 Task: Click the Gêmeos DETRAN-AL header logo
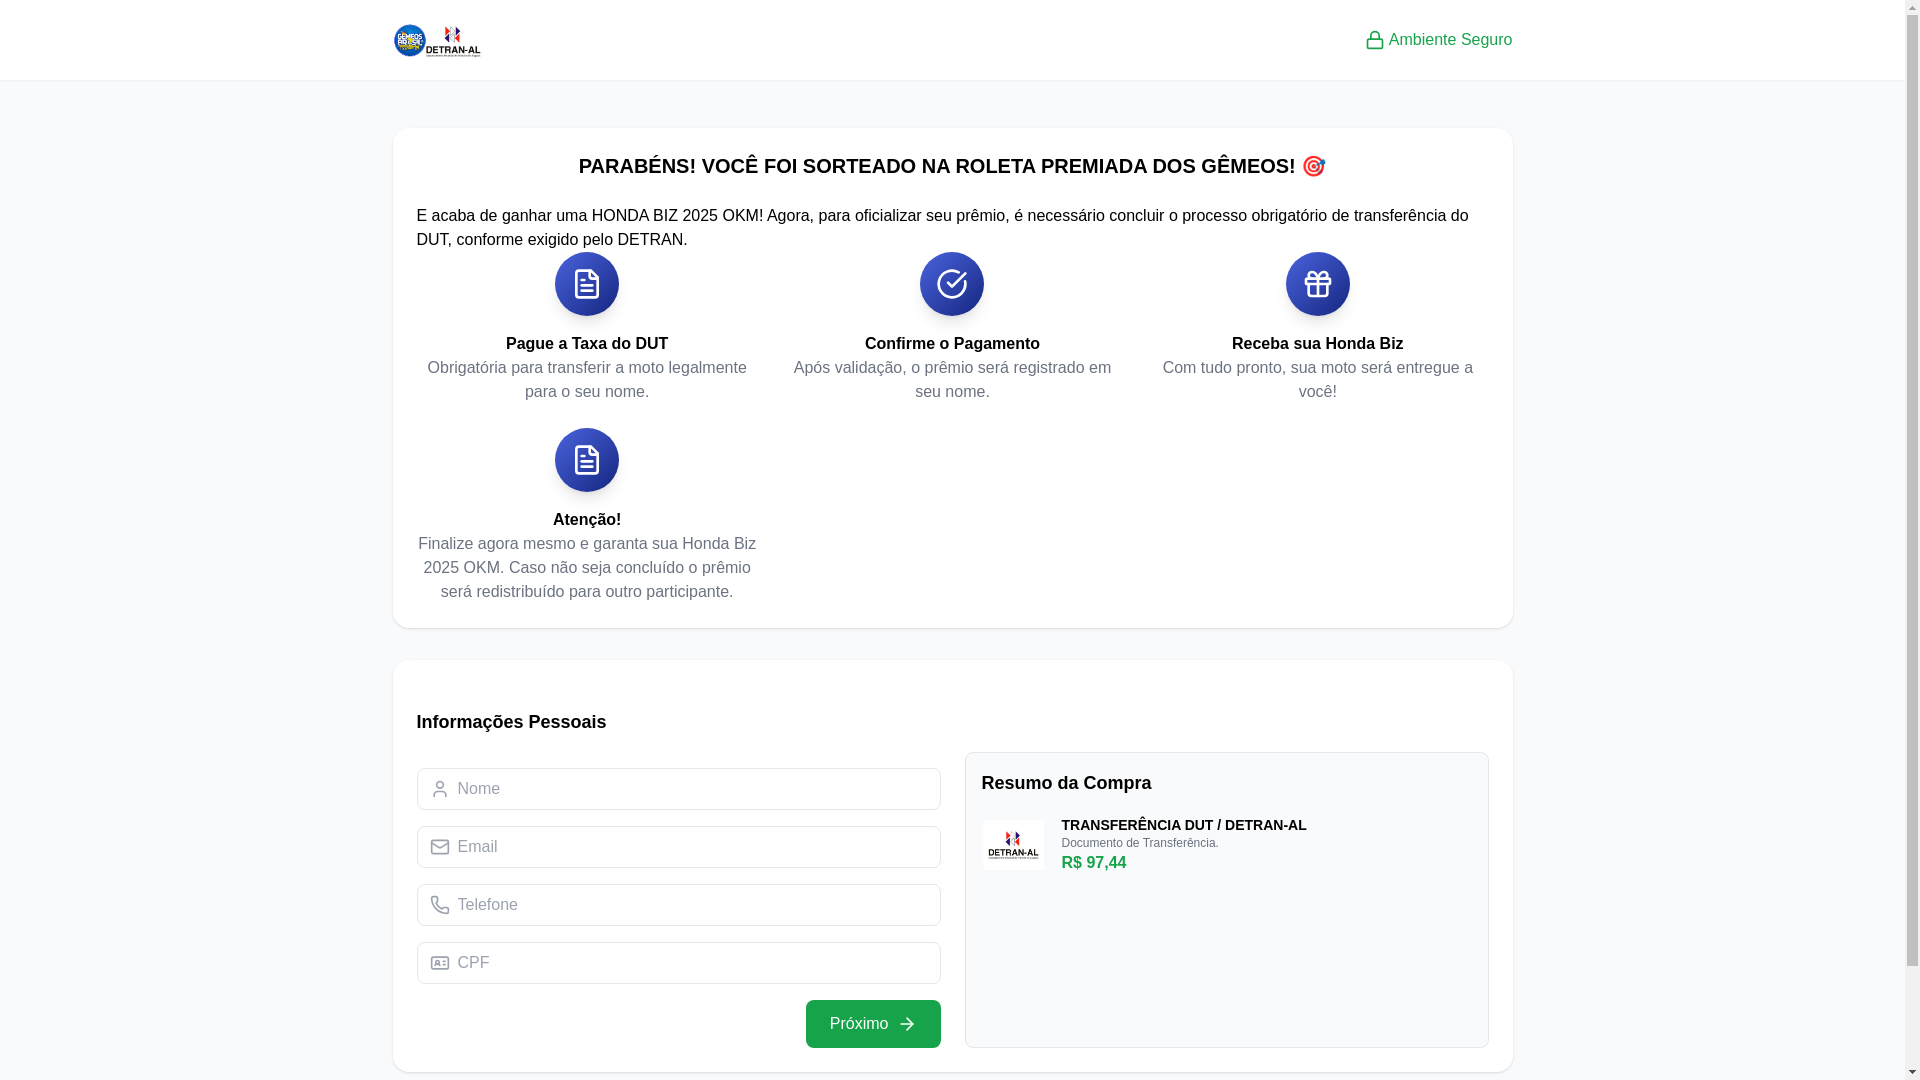(437, 41)
